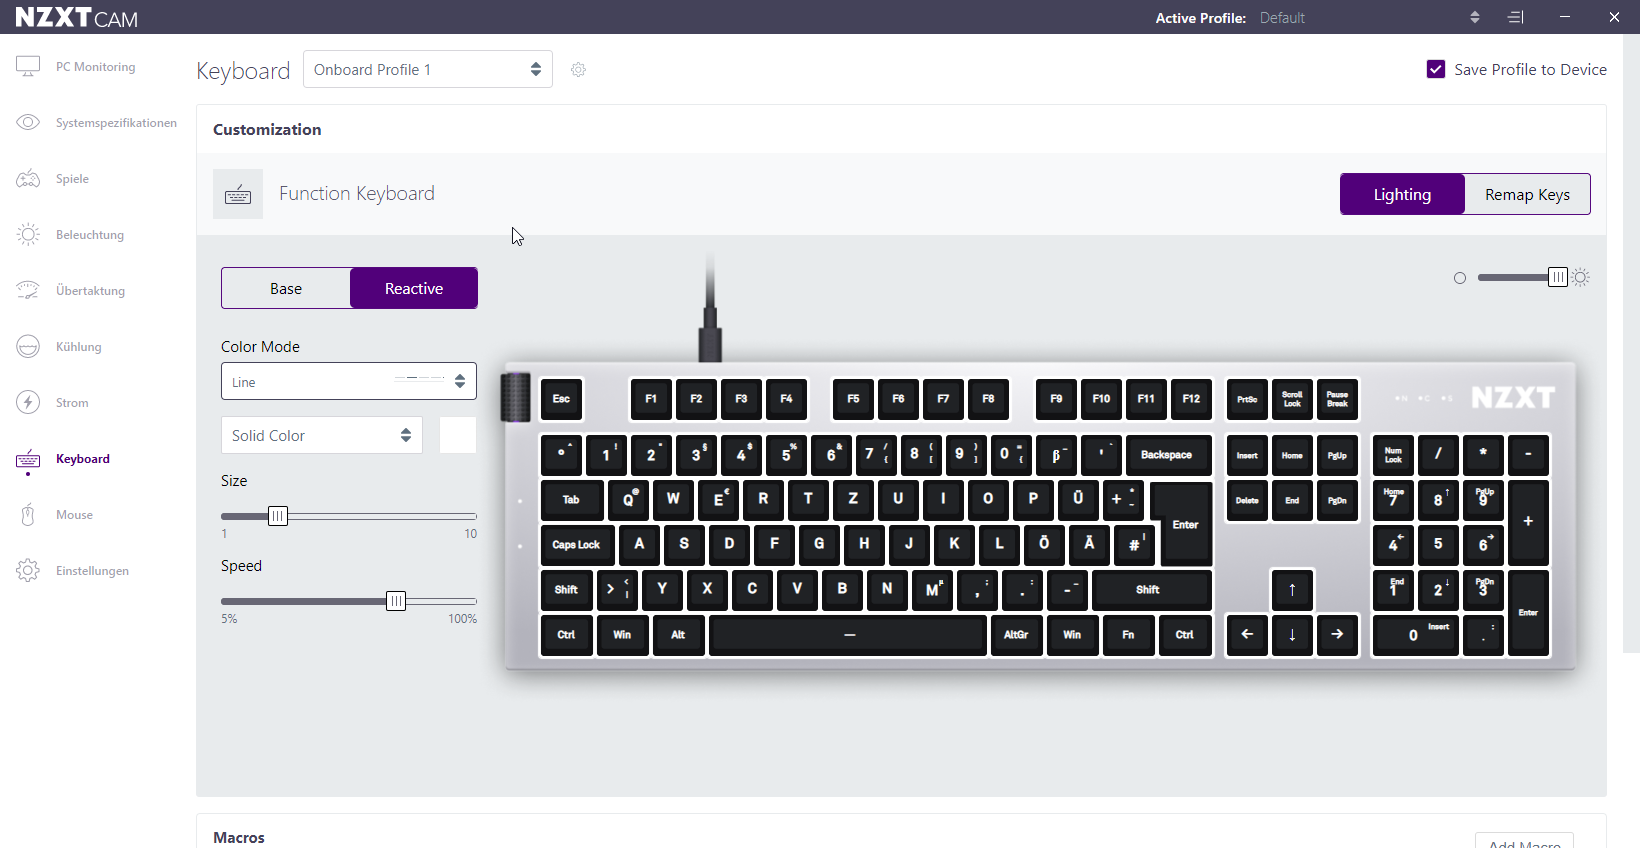Open Solid Color dropdown
The height and width of the screenshot is (848, 1640).
[x=322, y=435]
